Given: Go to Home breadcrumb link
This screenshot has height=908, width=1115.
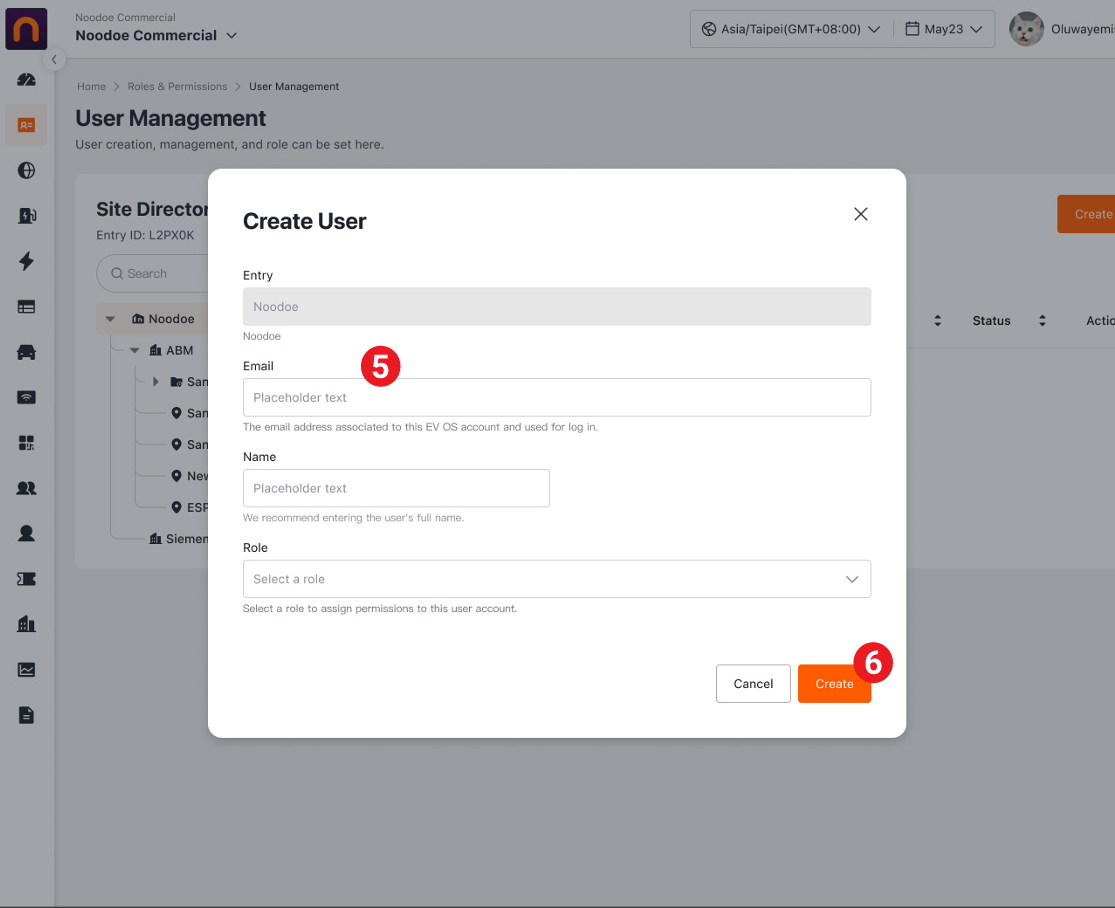Looking at the screenshot, I should [x=91, y=87].
